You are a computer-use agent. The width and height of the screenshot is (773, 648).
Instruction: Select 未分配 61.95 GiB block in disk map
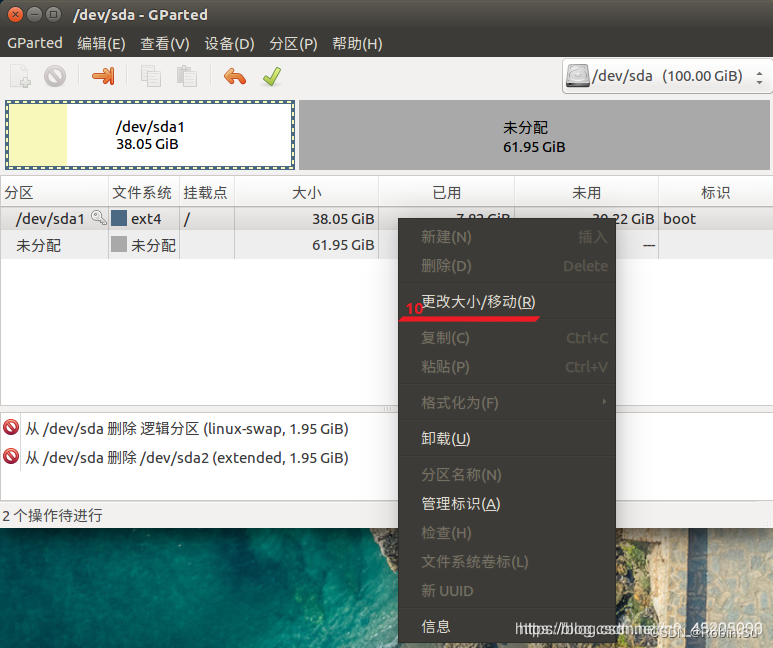(x=534, y=135)
